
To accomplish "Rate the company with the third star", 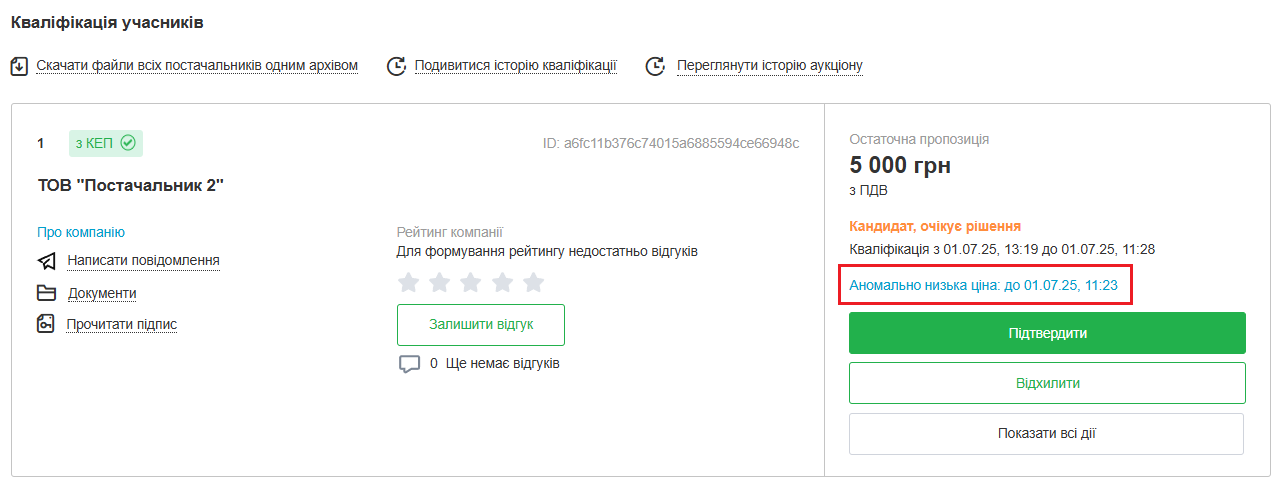I will pos(471,283).
